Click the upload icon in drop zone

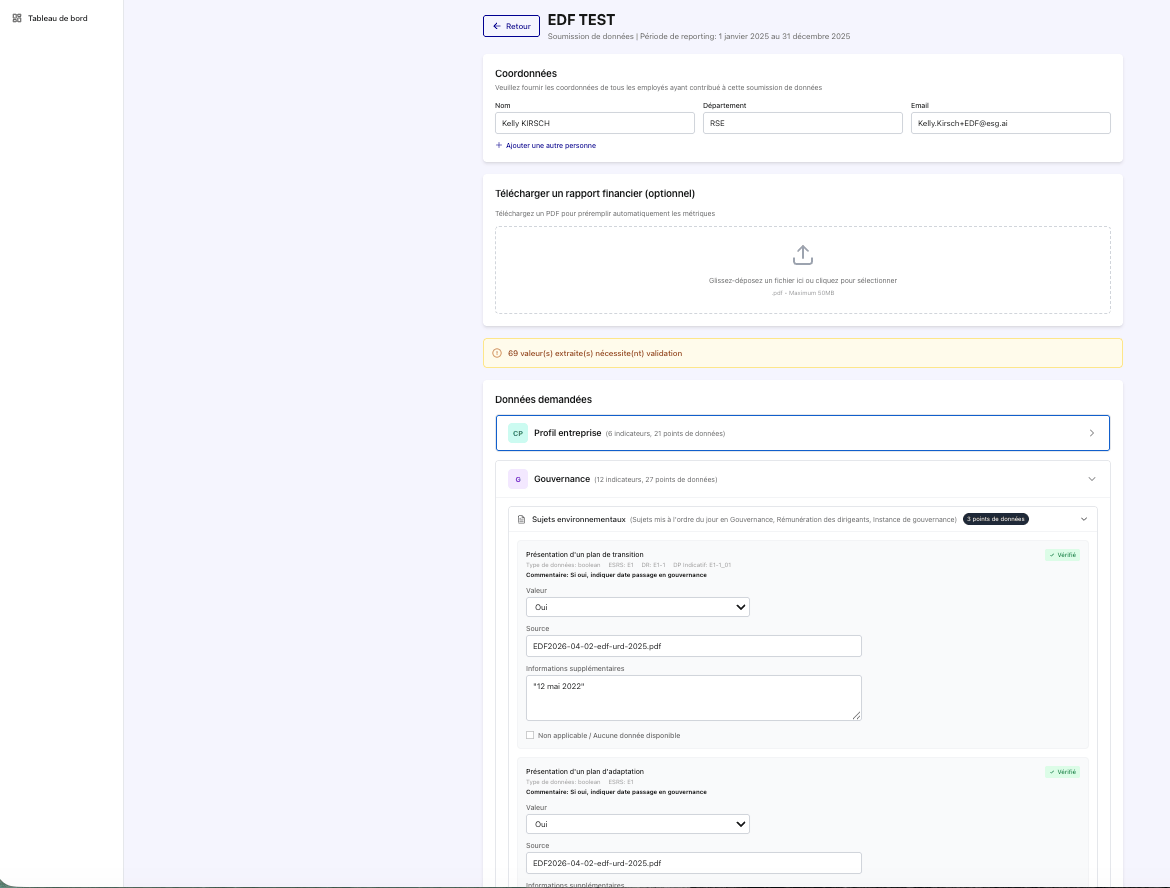tap(803, 255)
